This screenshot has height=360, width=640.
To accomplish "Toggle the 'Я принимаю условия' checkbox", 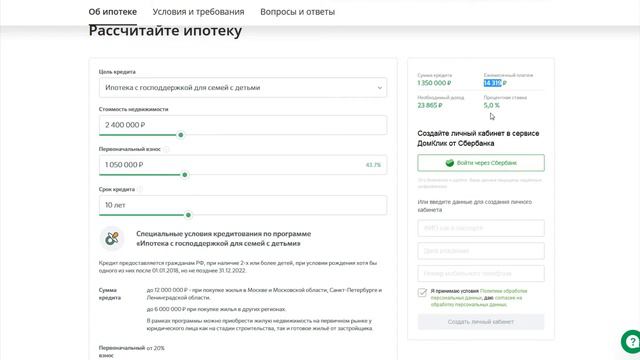I will 422,292.
